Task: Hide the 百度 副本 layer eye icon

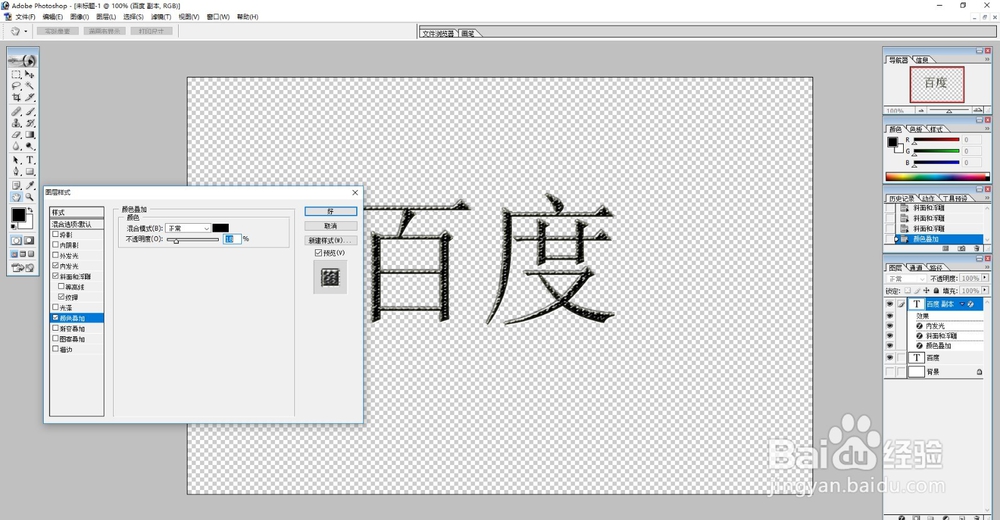Action: click(890, 304)
